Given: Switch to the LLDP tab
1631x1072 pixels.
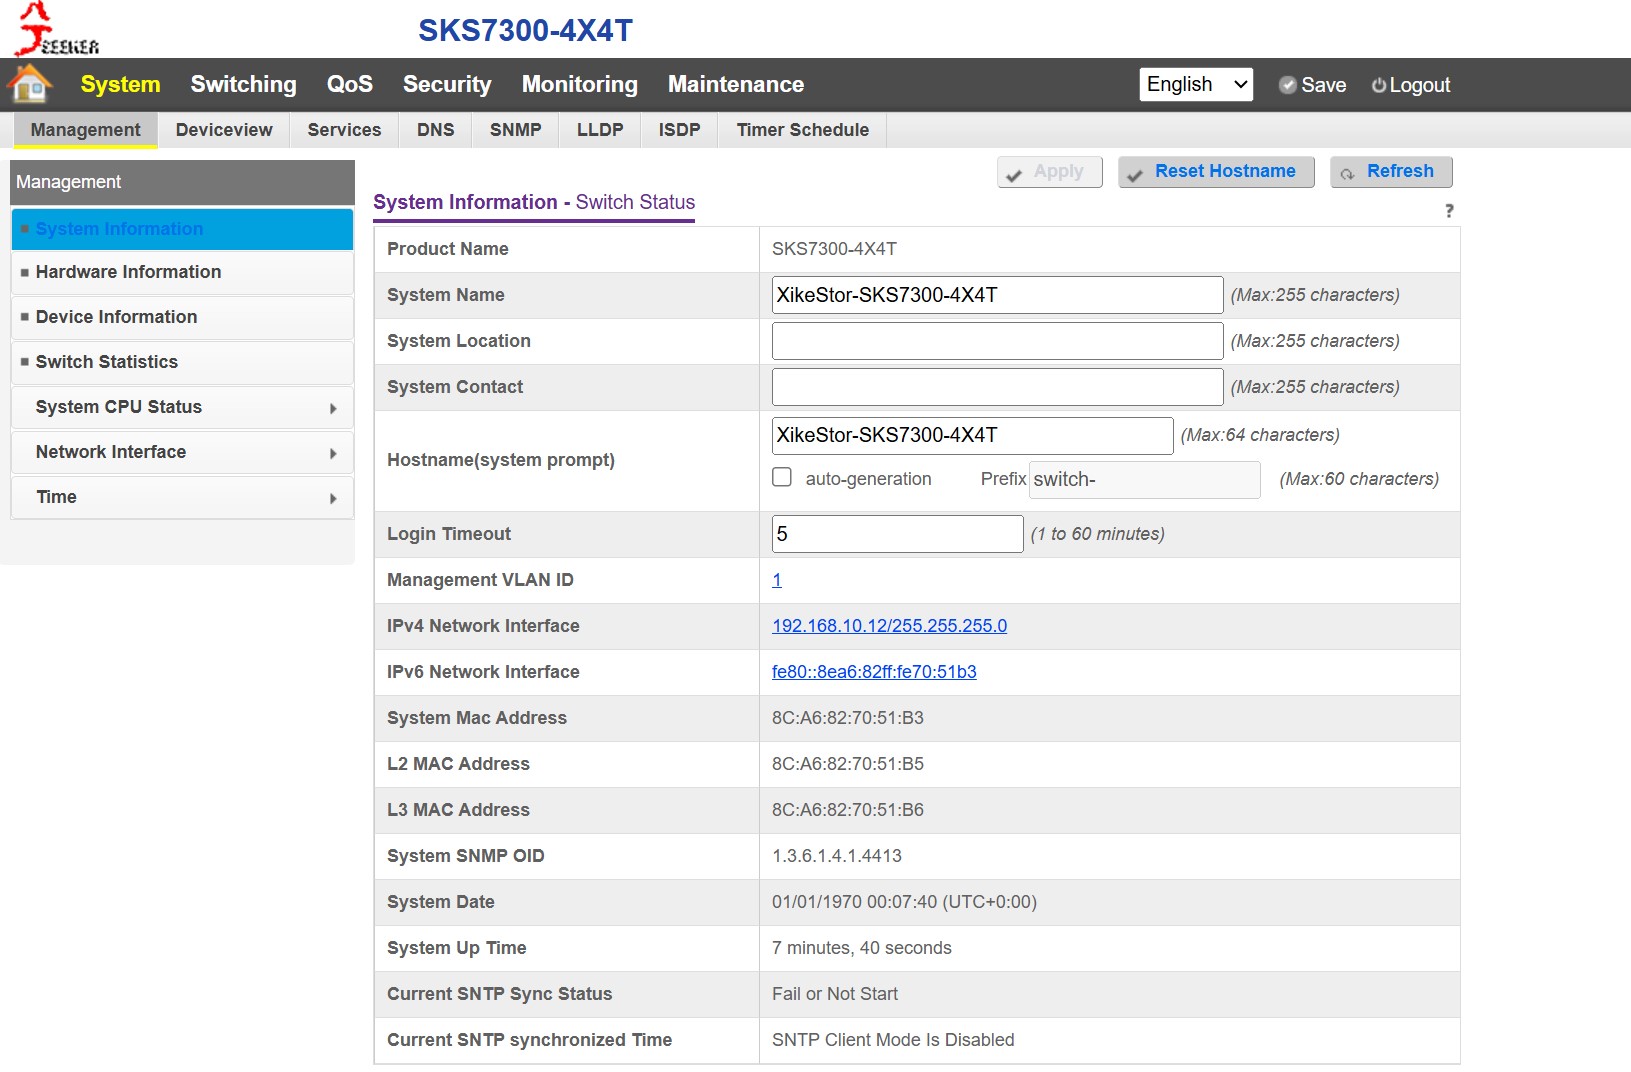Looking at the screenshot, I should click(x=600, y=130).
